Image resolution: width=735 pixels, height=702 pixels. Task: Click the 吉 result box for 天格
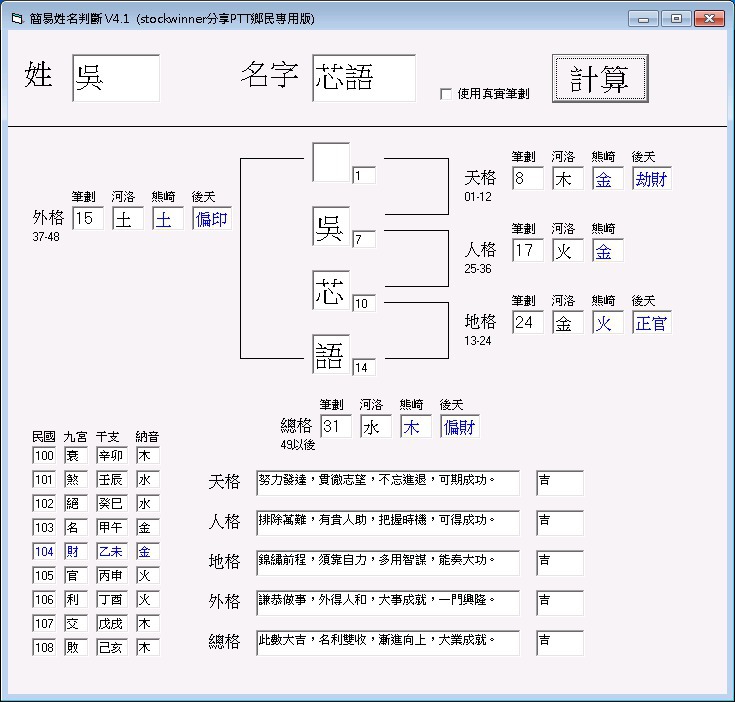pyautogui.click(x=560, y=483)
